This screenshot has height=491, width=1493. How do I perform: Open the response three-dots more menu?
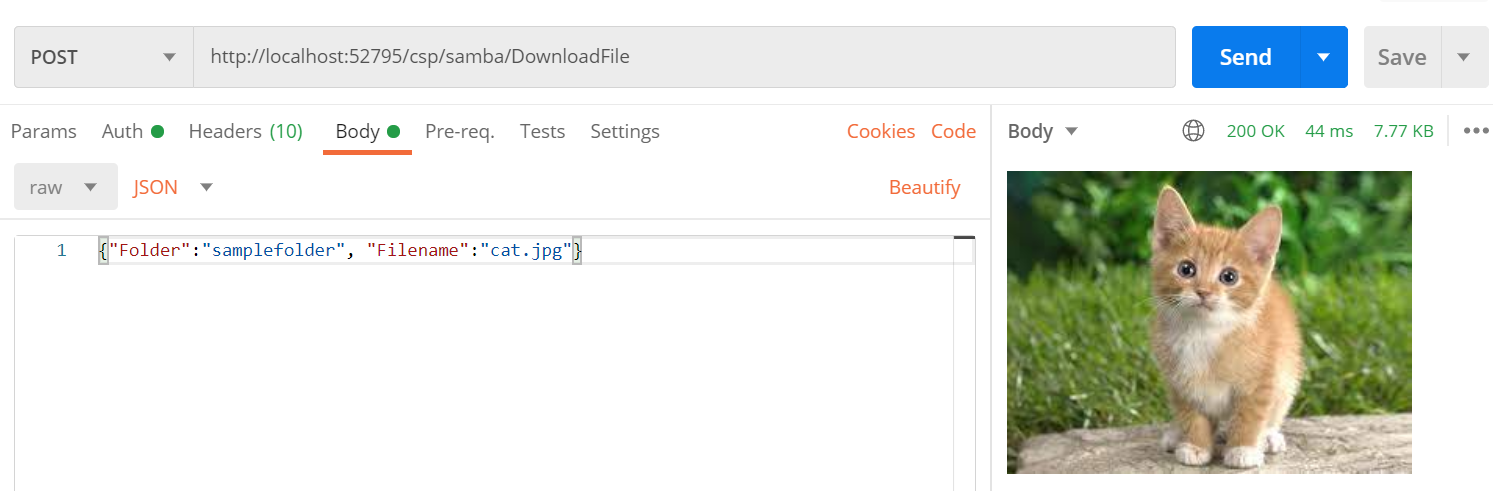(1476, 131)
